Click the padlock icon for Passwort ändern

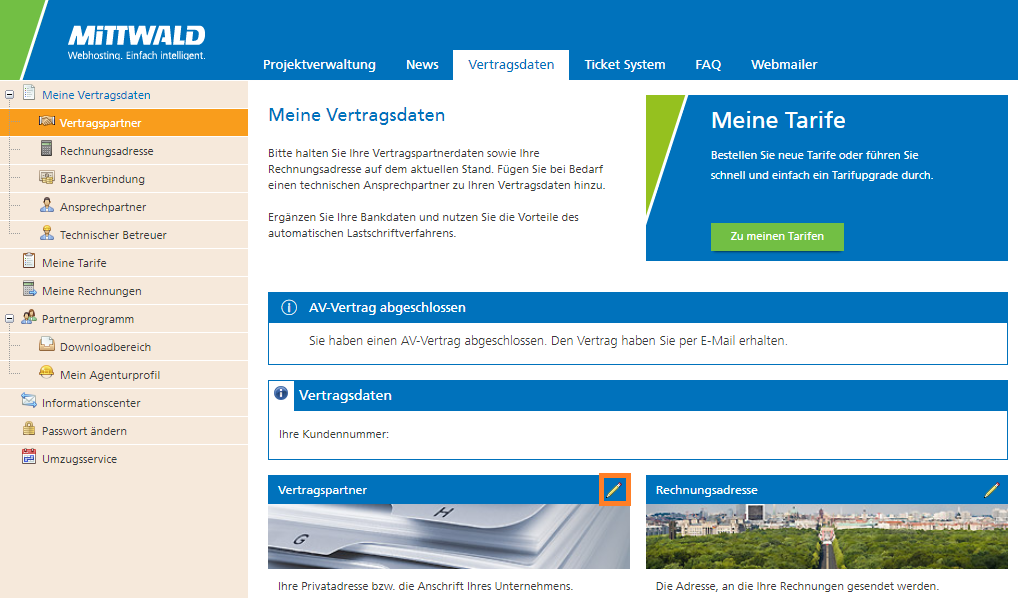pos(29,428)
